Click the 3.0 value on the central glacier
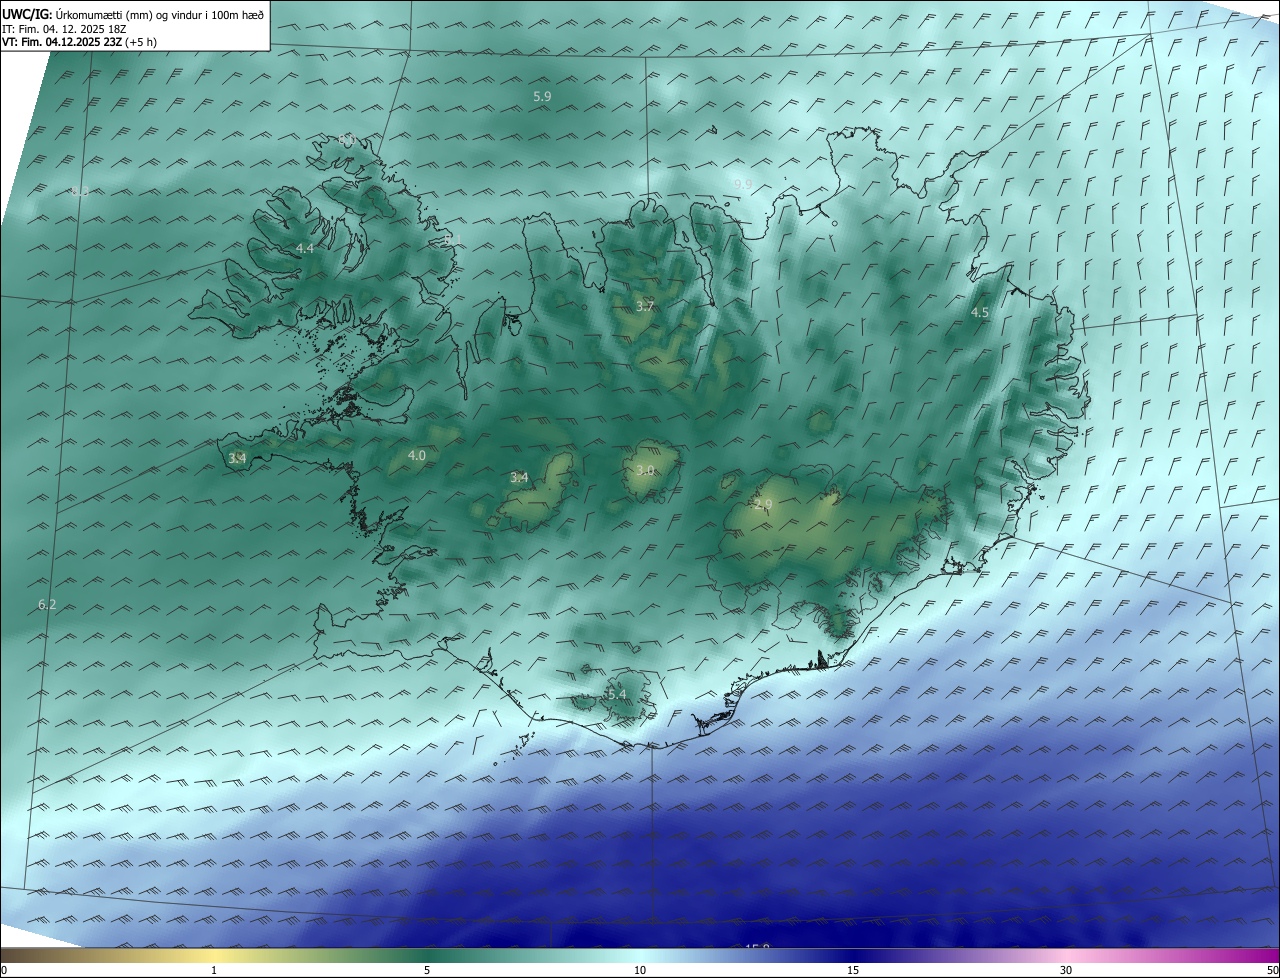Viewport: 1280px width, 978px height. tap(645, 470)
